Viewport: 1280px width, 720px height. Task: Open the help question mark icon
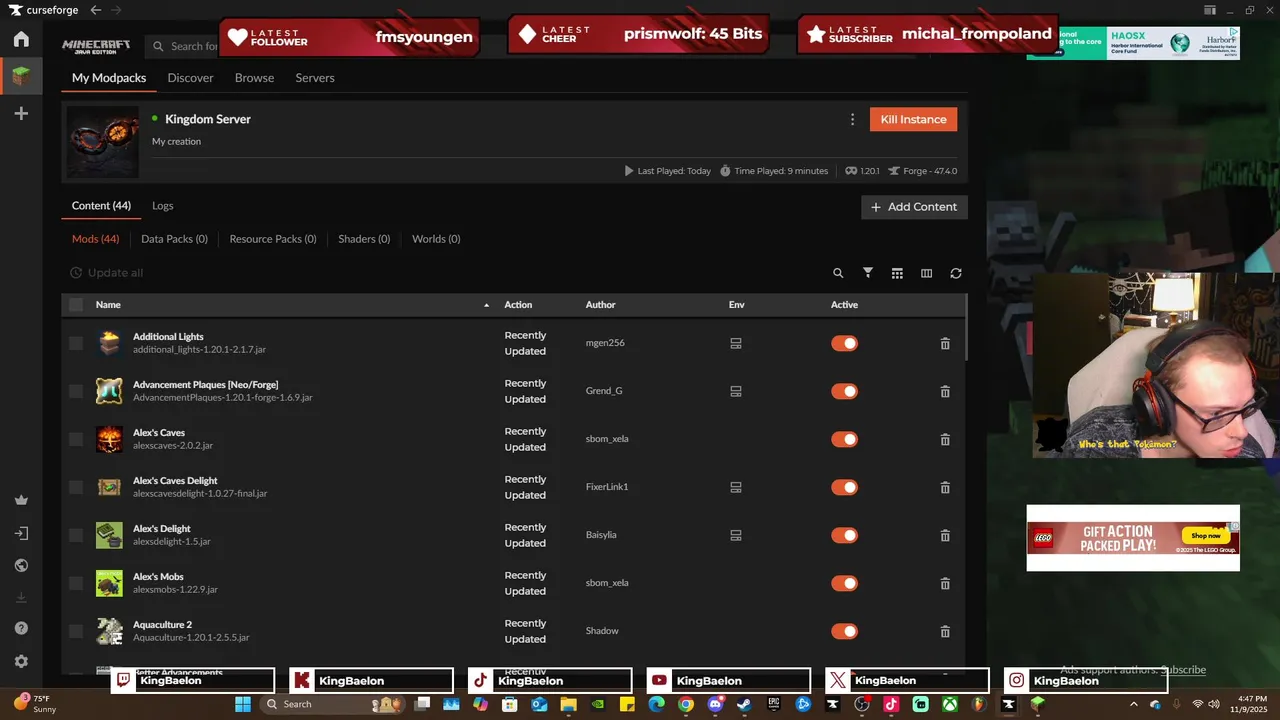[x=21, y=628]
